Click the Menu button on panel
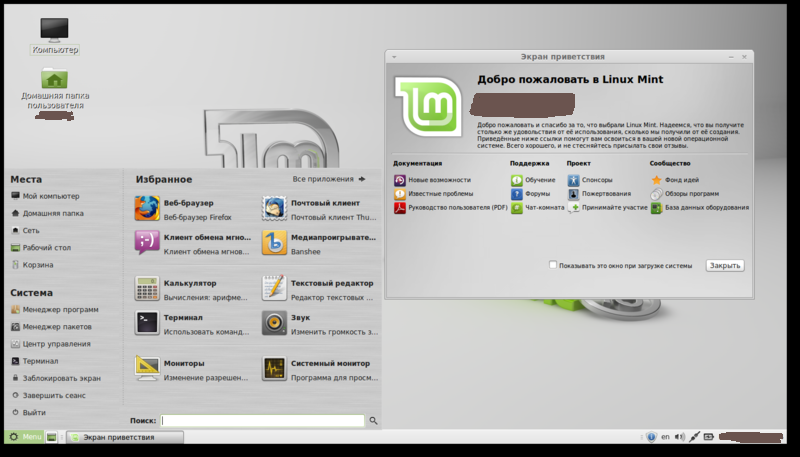This screenshot has height=457, width=800. 24,437
